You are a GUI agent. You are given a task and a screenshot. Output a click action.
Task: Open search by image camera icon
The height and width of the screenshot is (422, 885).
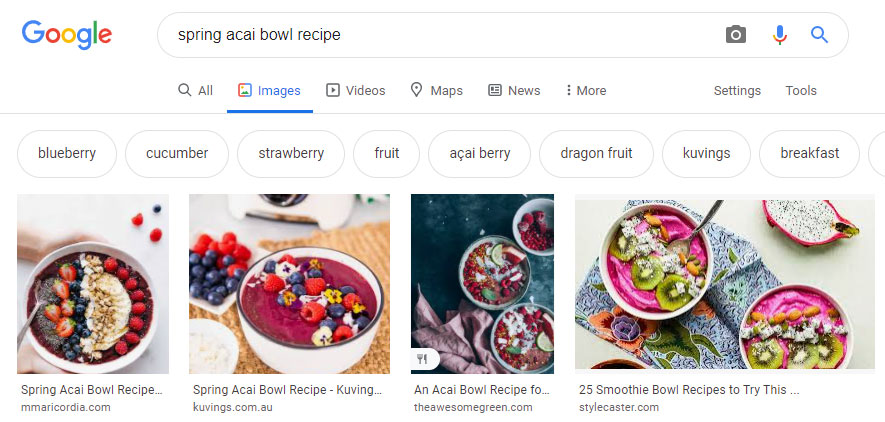[736, 35]
